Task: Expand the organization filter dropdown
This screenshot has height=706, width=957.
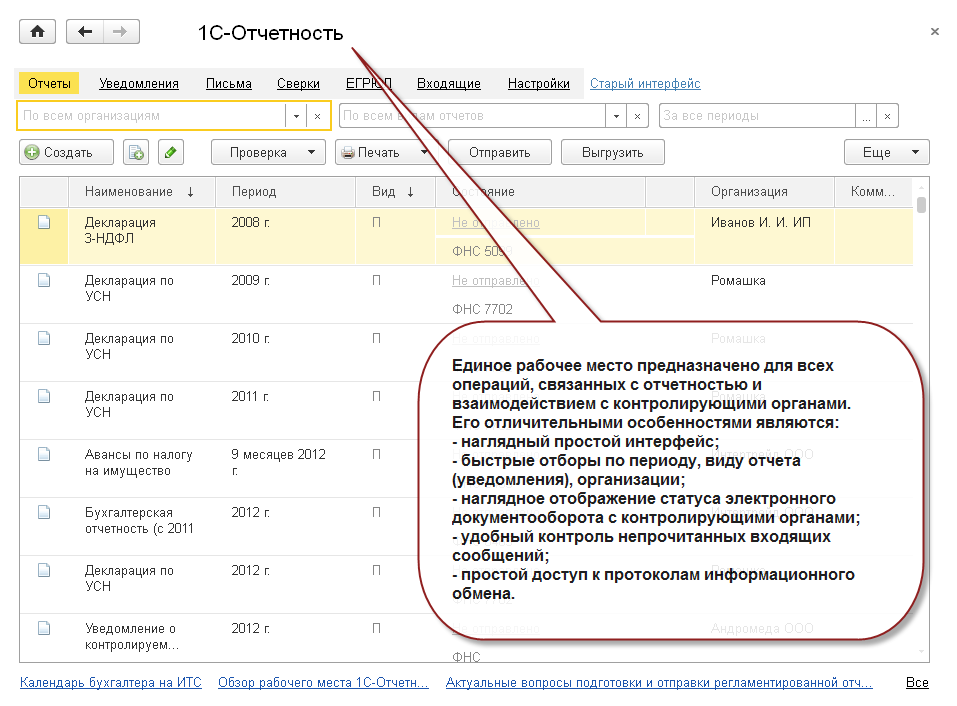Action: tap(296, 116)
